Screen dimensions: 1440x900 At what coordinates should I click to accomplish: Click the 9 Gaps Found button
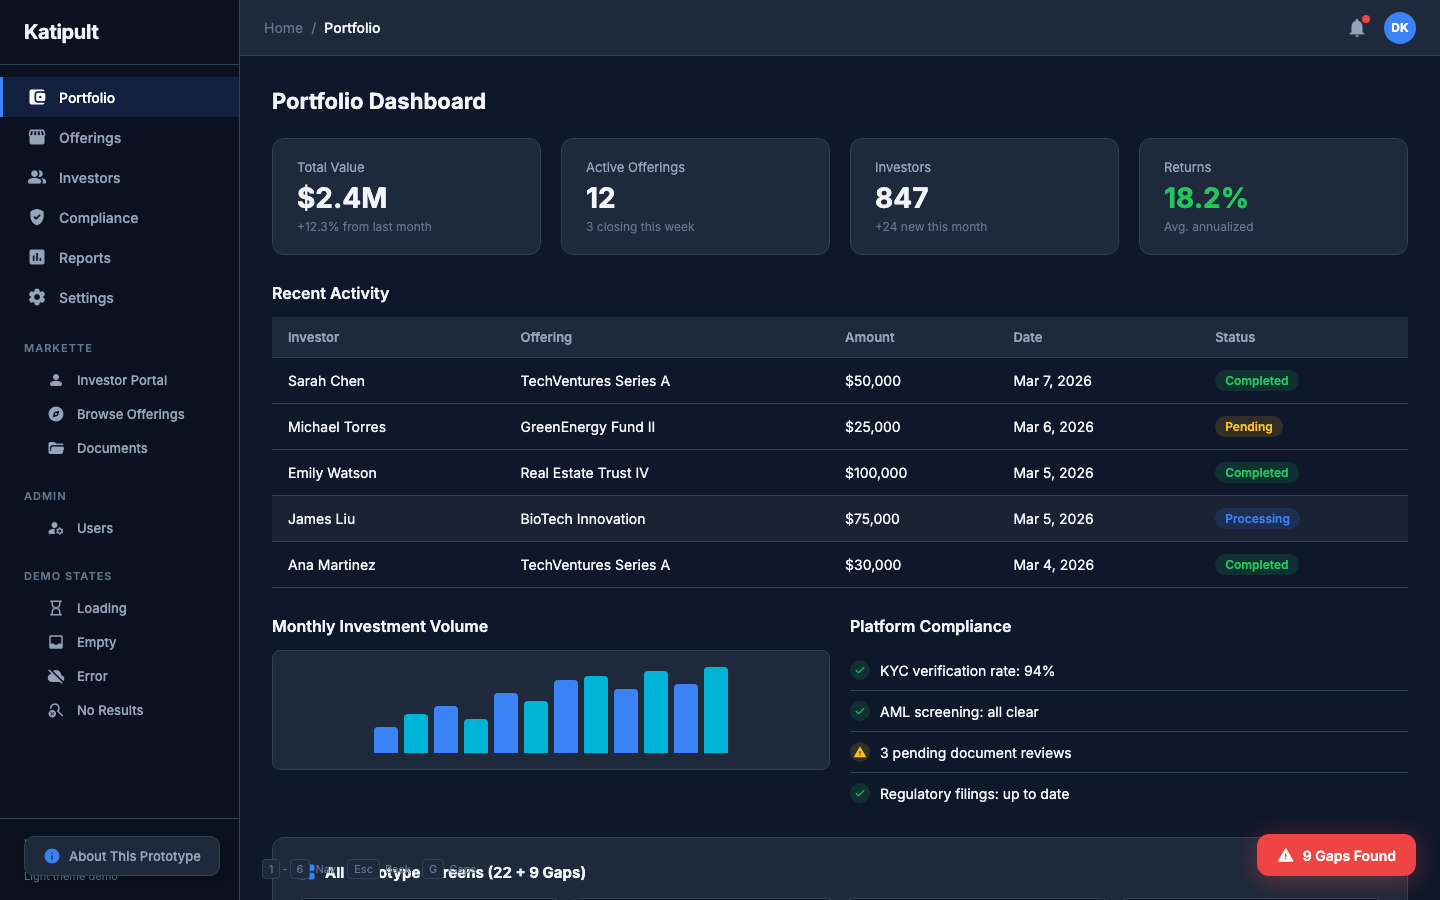pyautogui.click(x=1336, y=855)
